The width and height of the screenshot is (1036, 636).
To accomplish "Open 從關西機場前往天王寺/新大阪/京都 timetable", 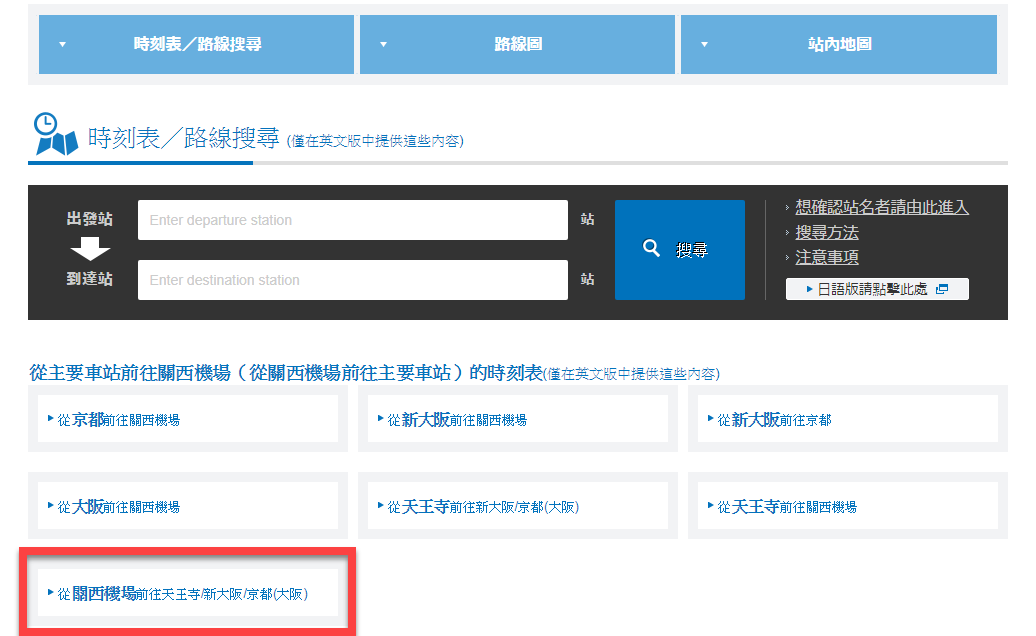I will pyautogui.click(x=188, y=594).
